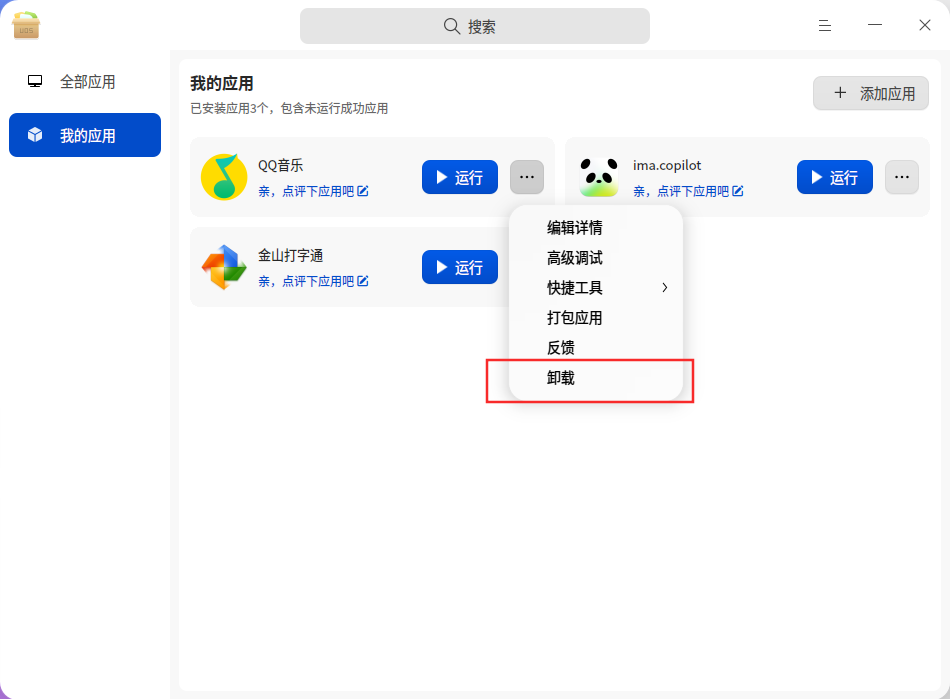Run the QQ音乐 app
The height and width of the screenshot is (699, 950).
tap(460, 177)
